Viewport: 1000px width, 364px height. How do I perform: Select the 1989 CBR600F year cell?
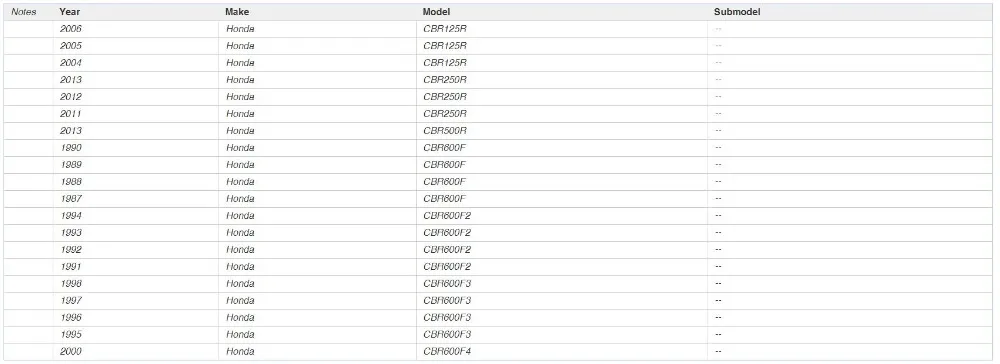click(x=136, y=164)
